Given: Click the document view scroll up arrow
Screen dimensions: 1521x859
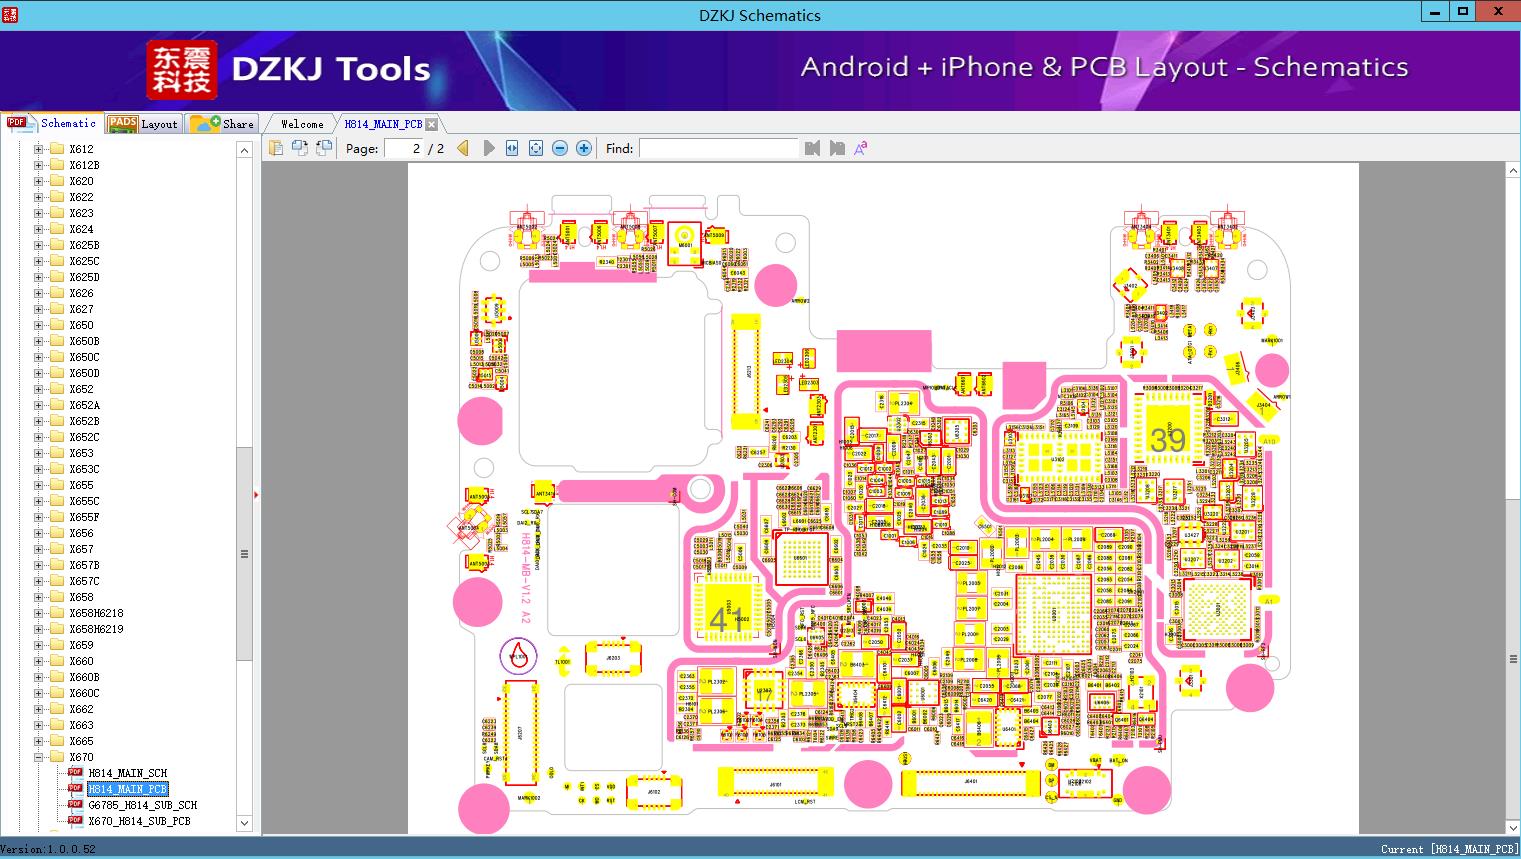Looking at the screenshot, I should 1513,171.
